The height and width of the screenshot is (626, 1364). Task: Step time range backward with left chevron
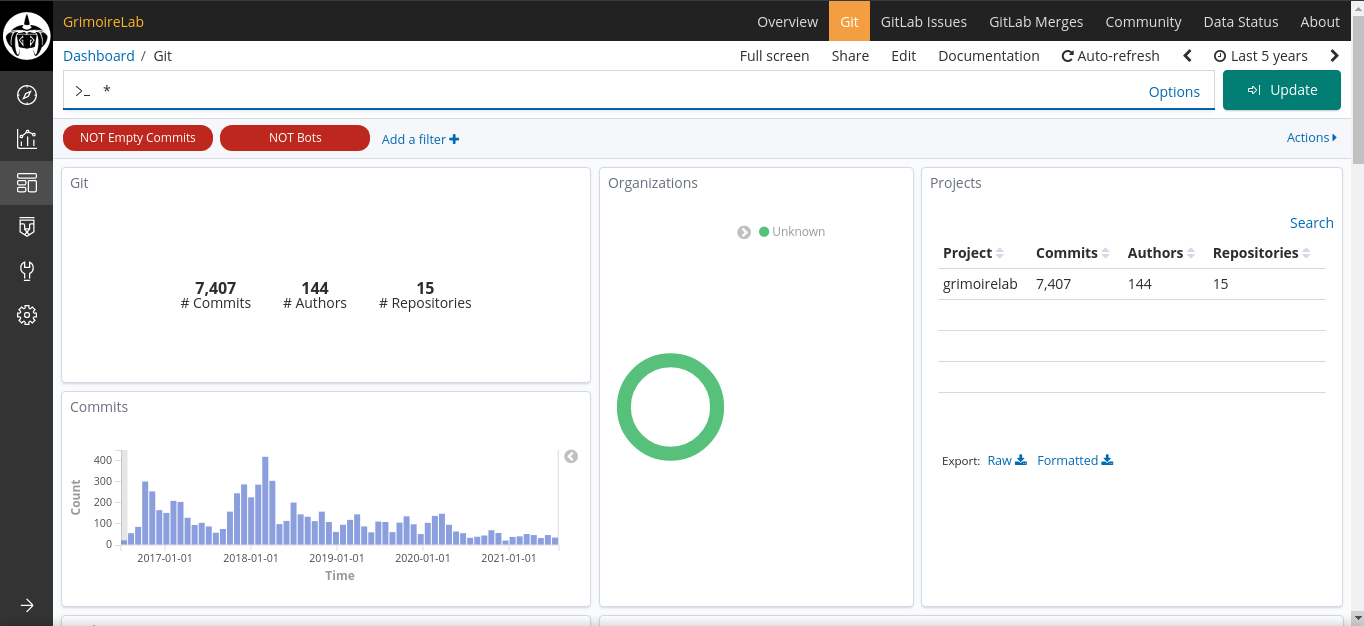[1187, 56]
